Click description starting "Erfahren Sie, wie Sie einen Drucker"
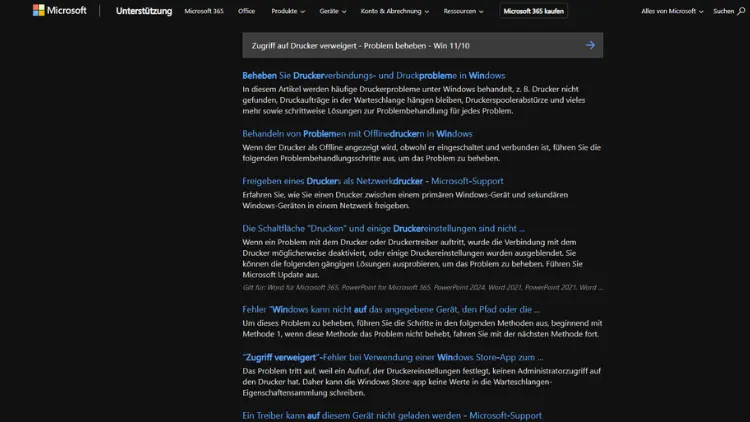 [405, 200]
